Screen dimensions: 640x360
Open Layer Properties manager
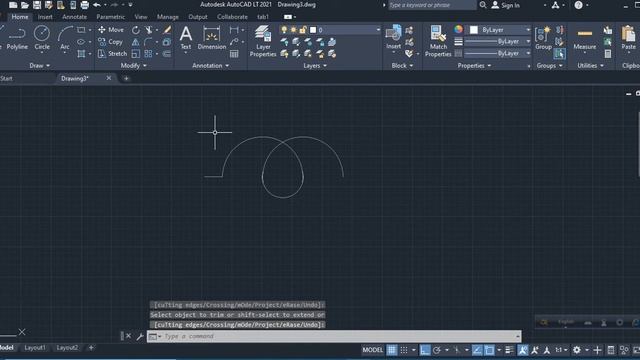tap(263, 41)
